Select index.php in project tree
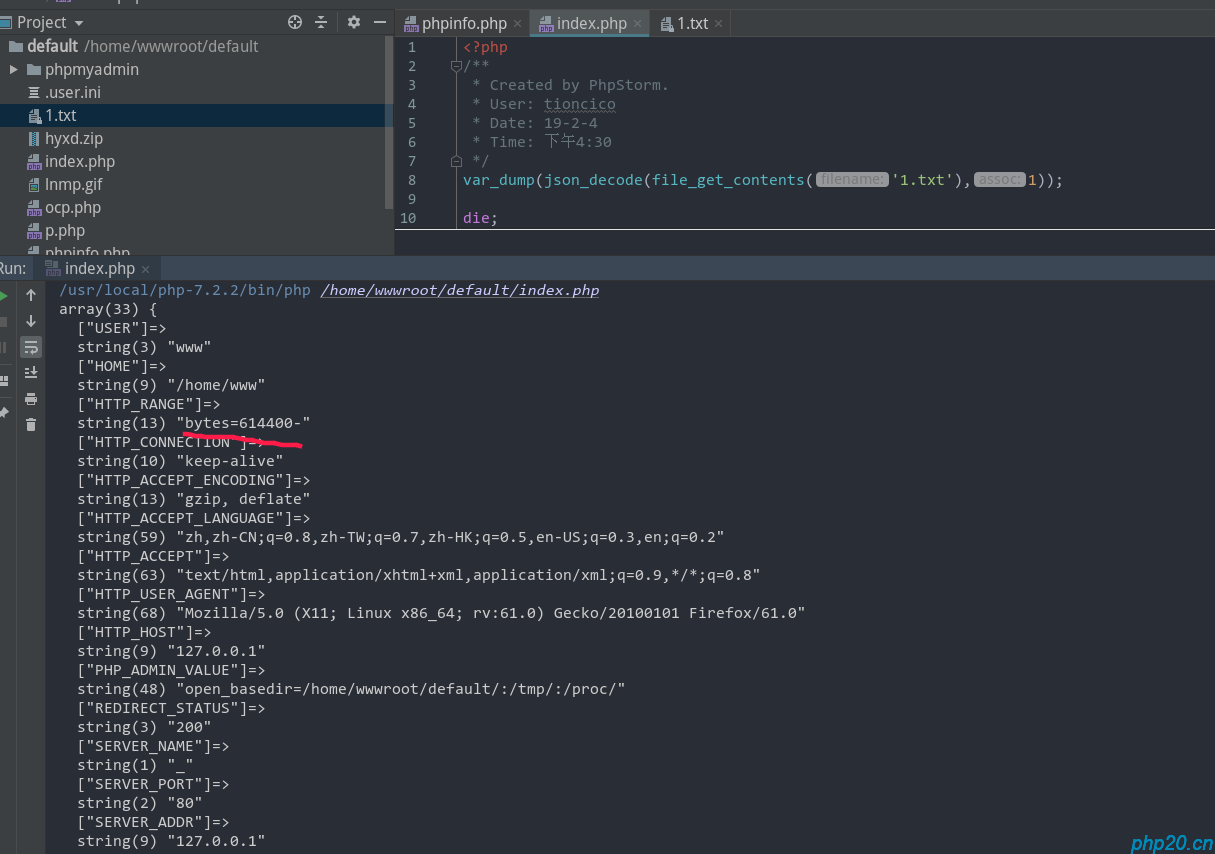The height and width of the screenshot is (854, 1215). click(x=79, y=161)
